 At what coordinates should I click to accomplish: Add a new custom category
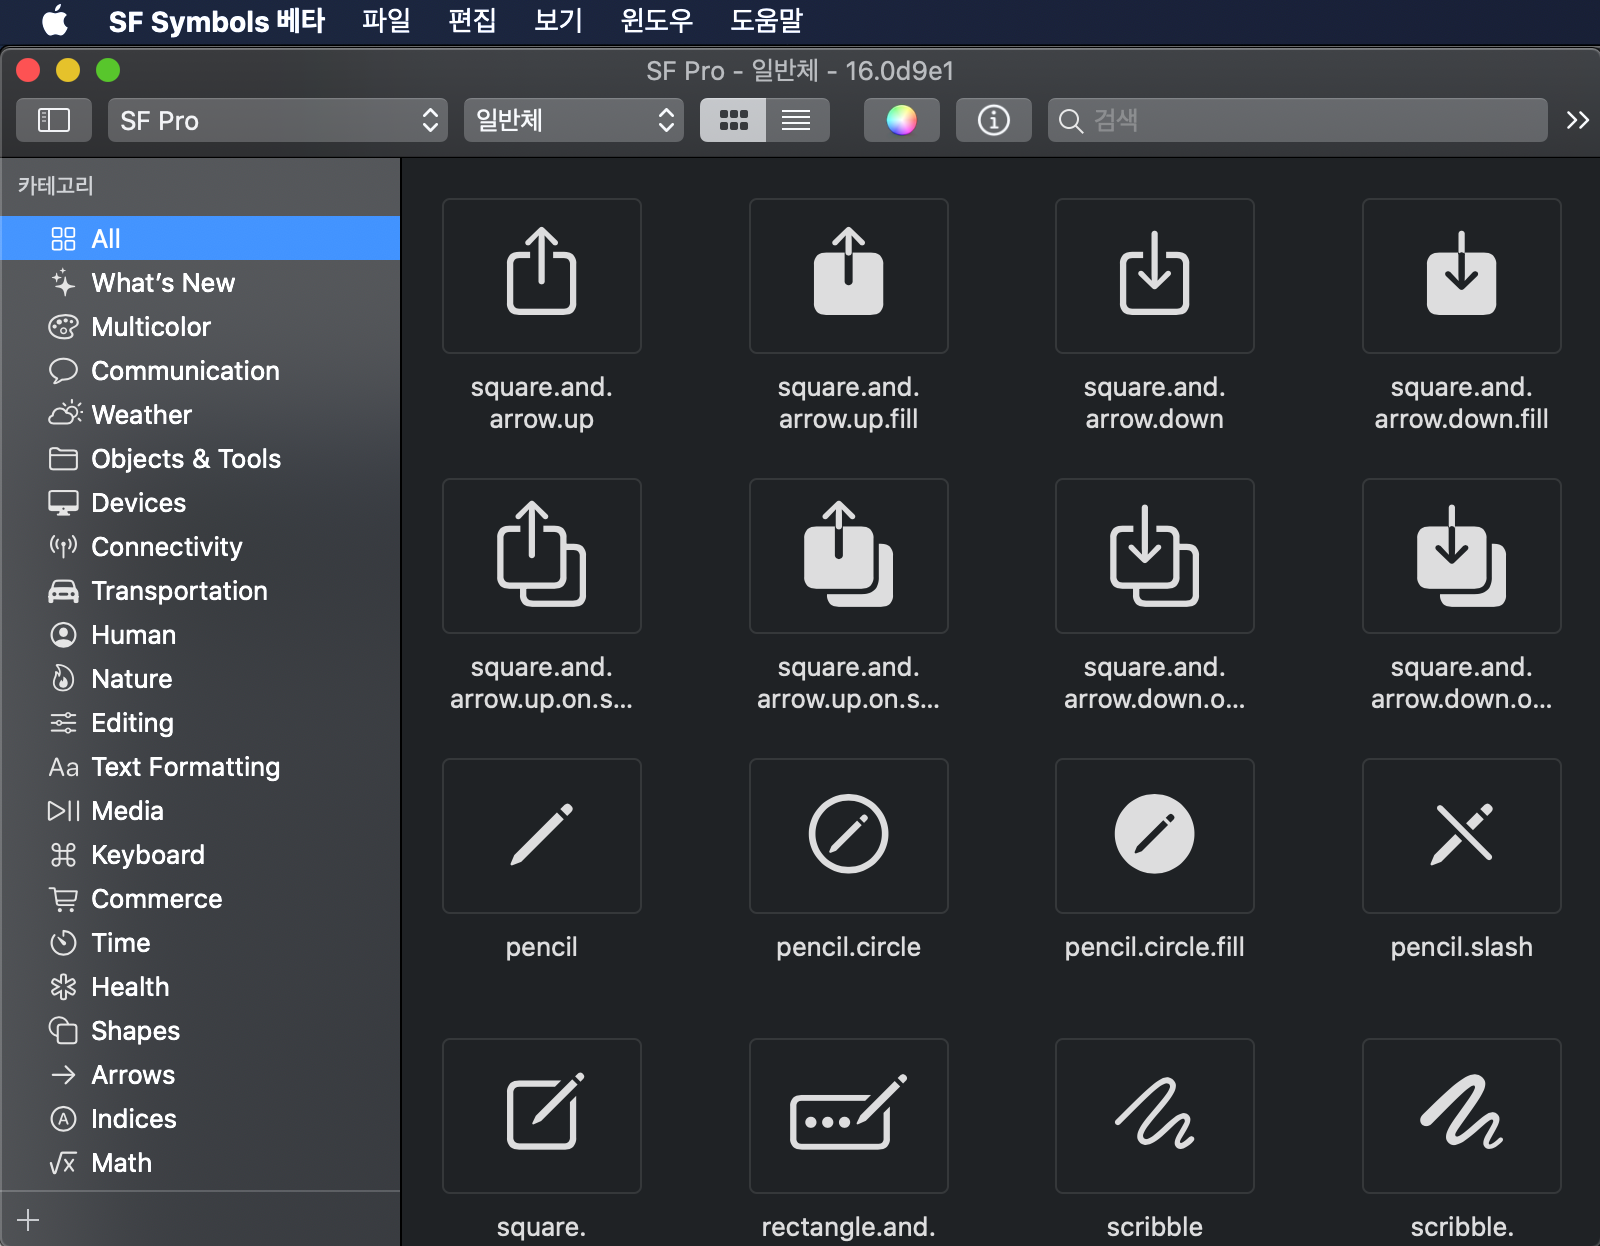click(28, 1219)
